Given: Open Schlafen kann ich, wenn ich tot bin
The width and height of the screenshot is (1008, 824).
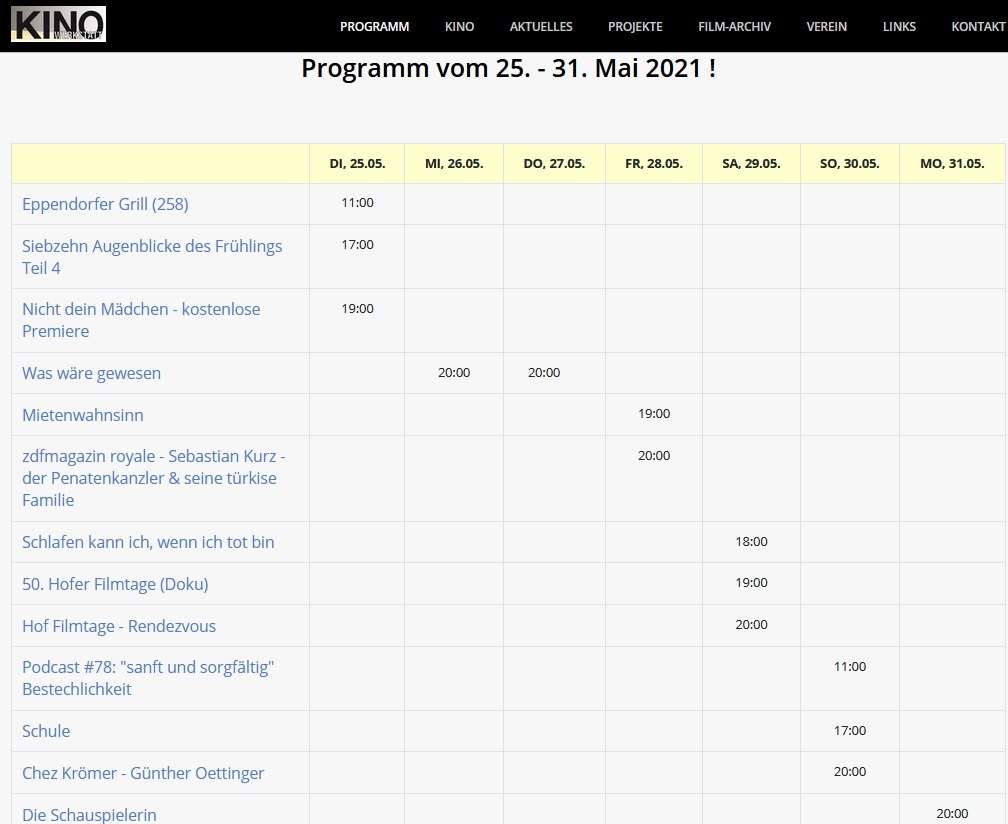Looking at the screenshot, I should pyautogui.click(x=148, y=542).
